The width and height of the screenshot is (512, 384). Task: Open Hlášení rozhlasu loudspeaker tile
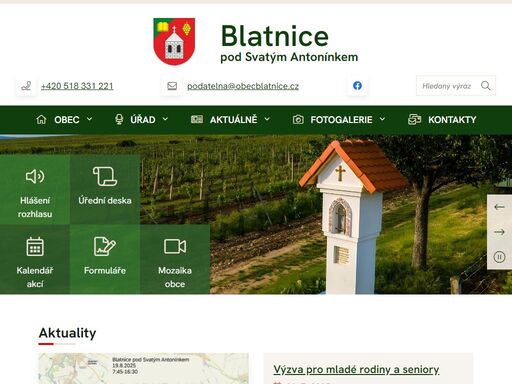point(35,189)
